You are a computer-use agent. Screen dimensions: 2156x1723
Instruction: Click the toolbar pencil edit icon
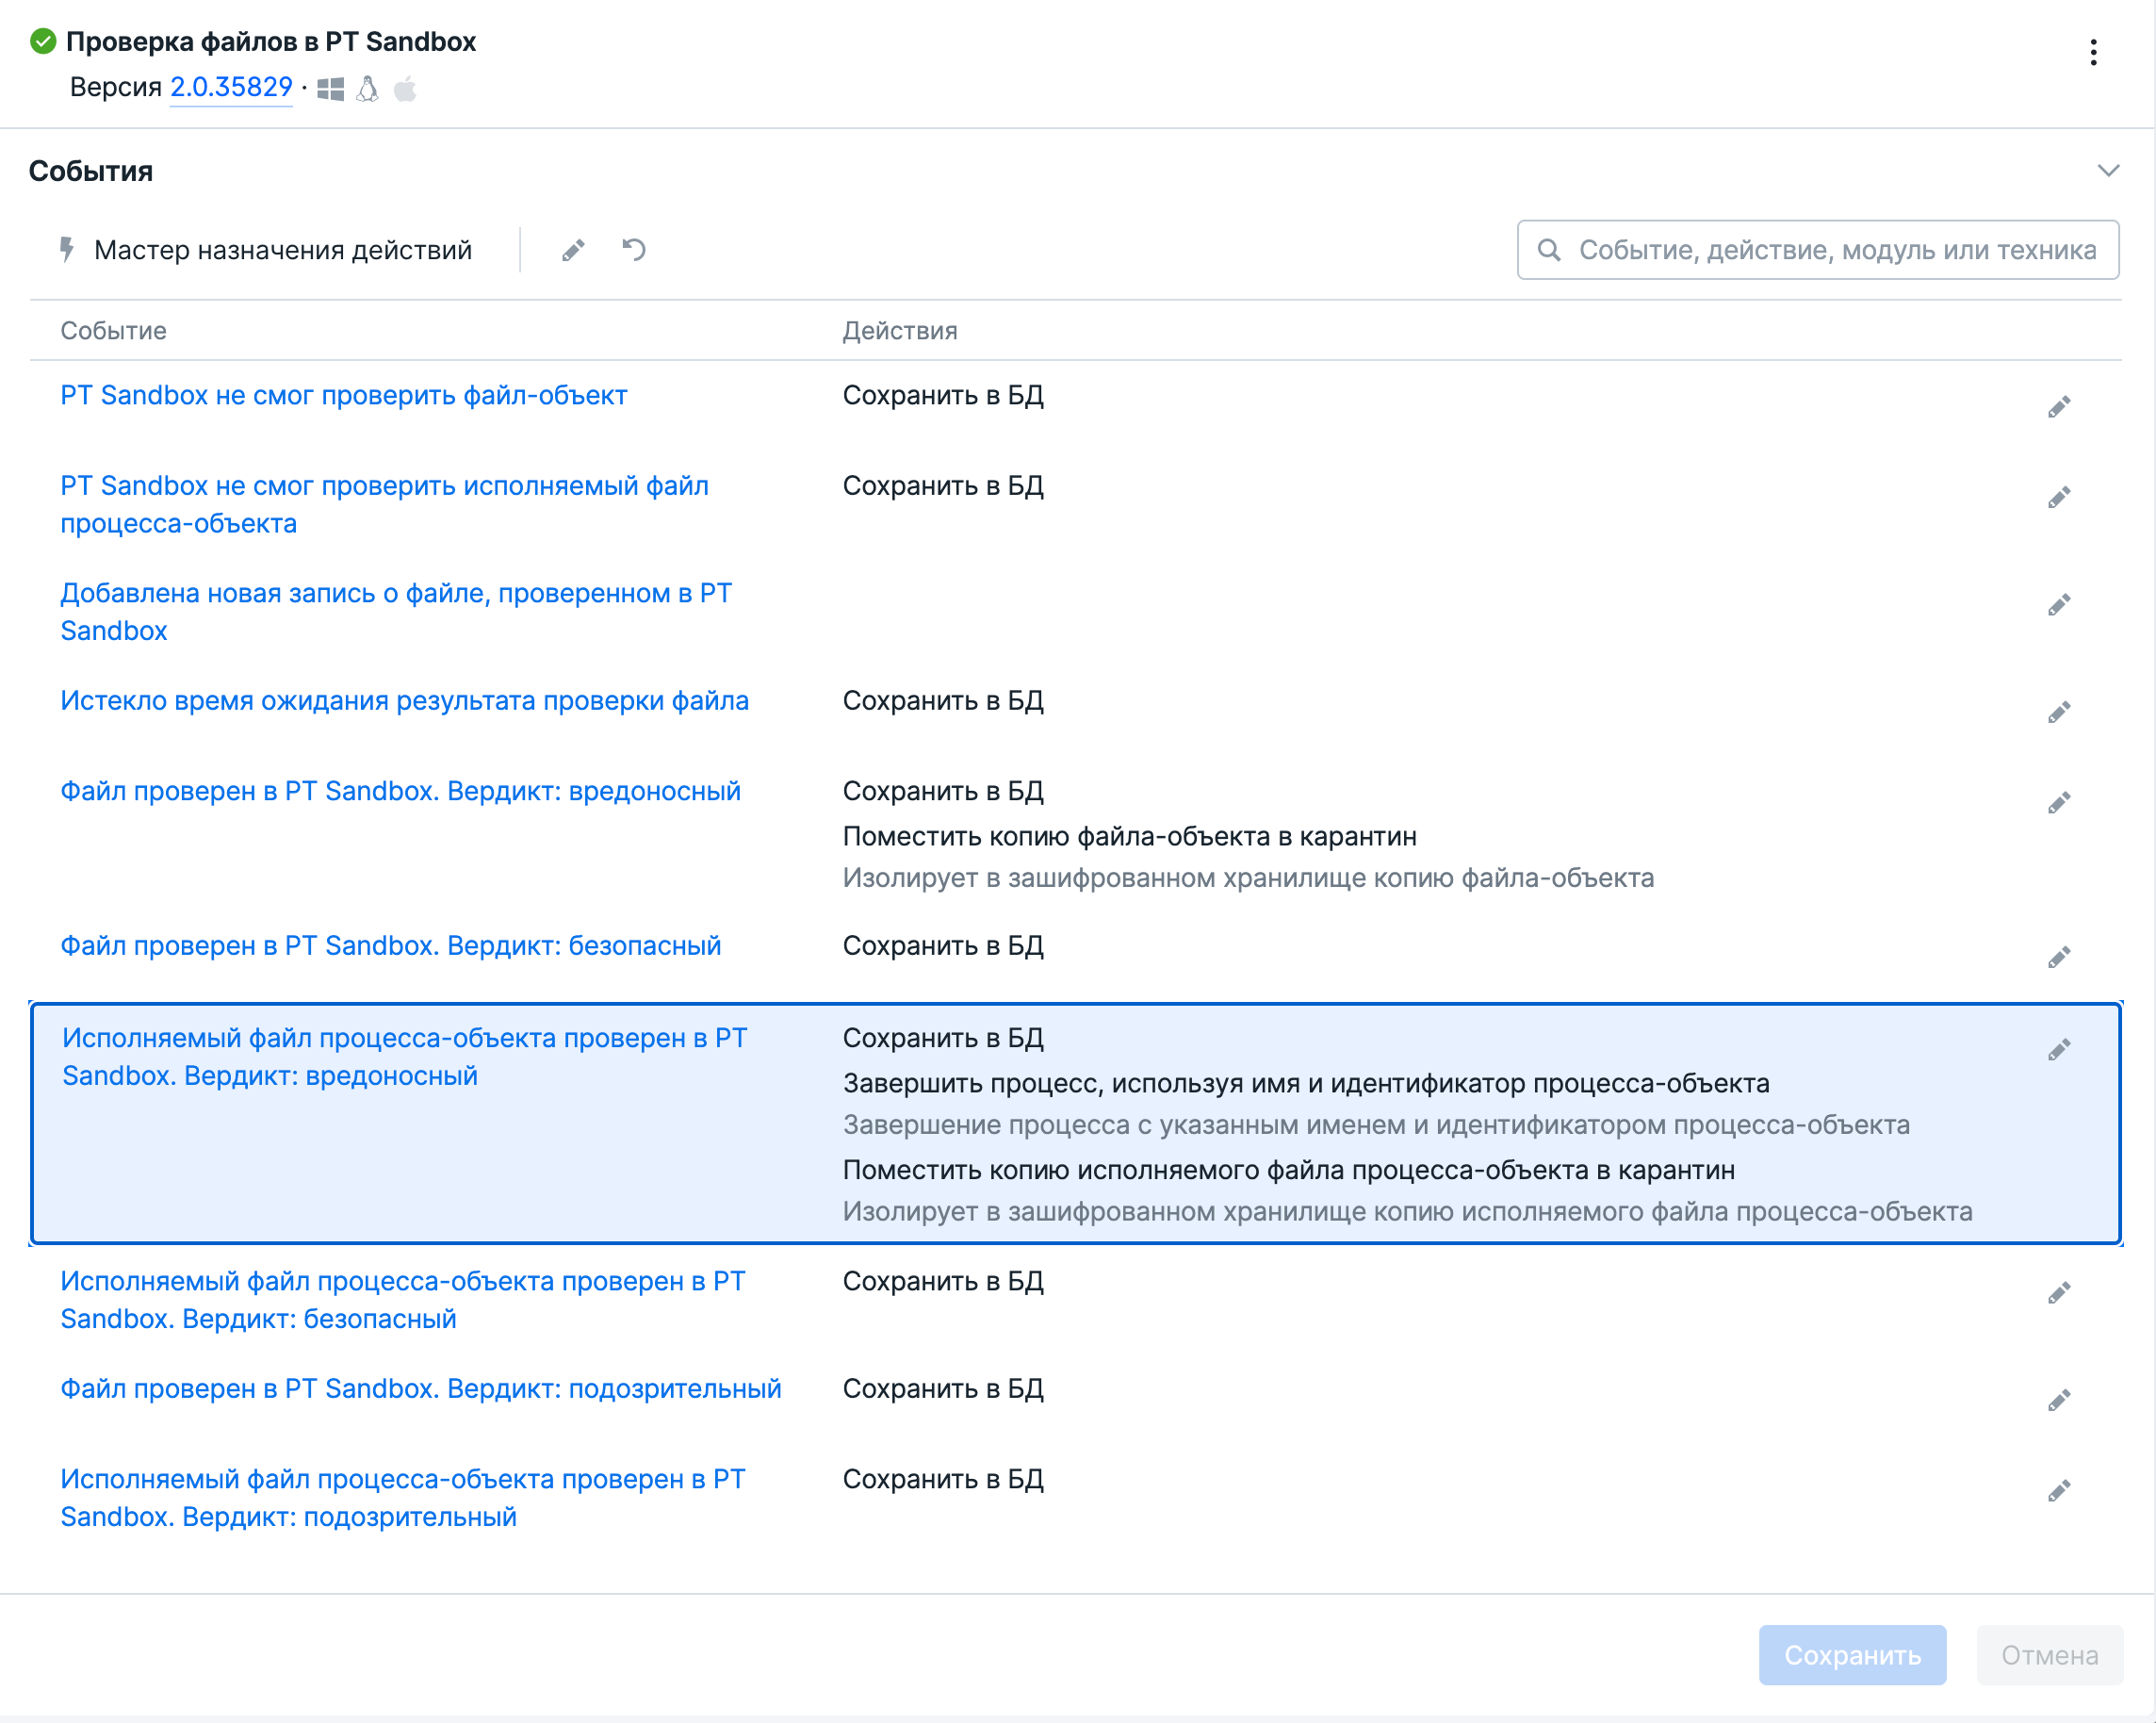point(573,250)
